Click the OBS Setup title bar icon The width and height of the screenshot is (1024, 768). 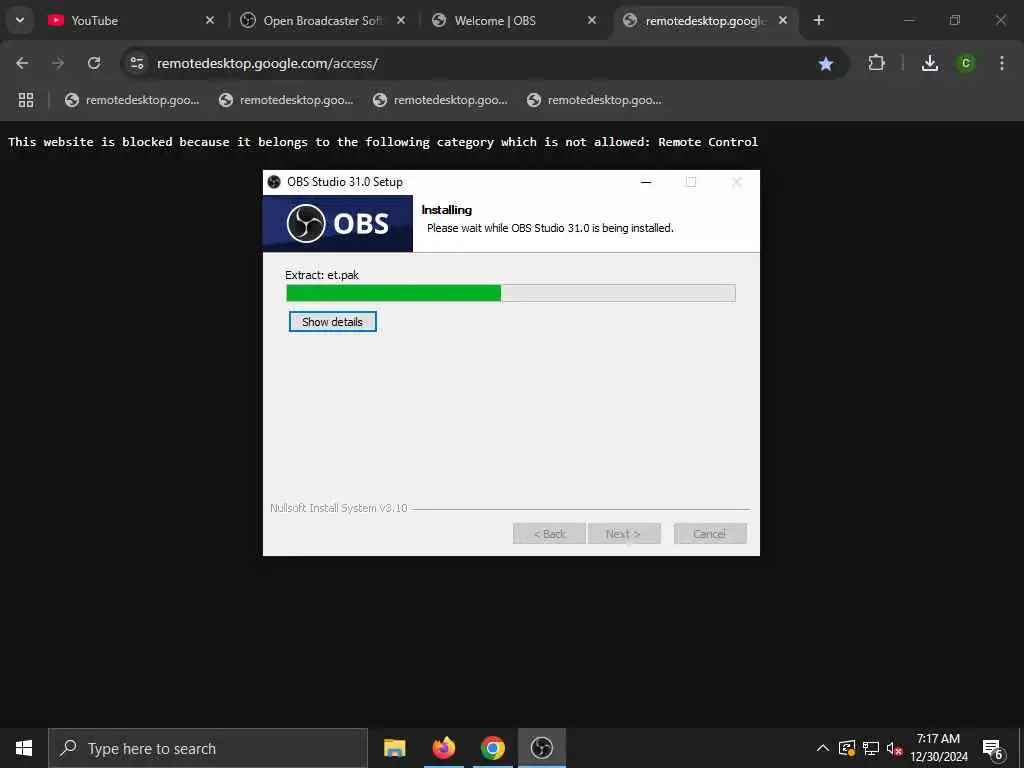coord(274,182)
